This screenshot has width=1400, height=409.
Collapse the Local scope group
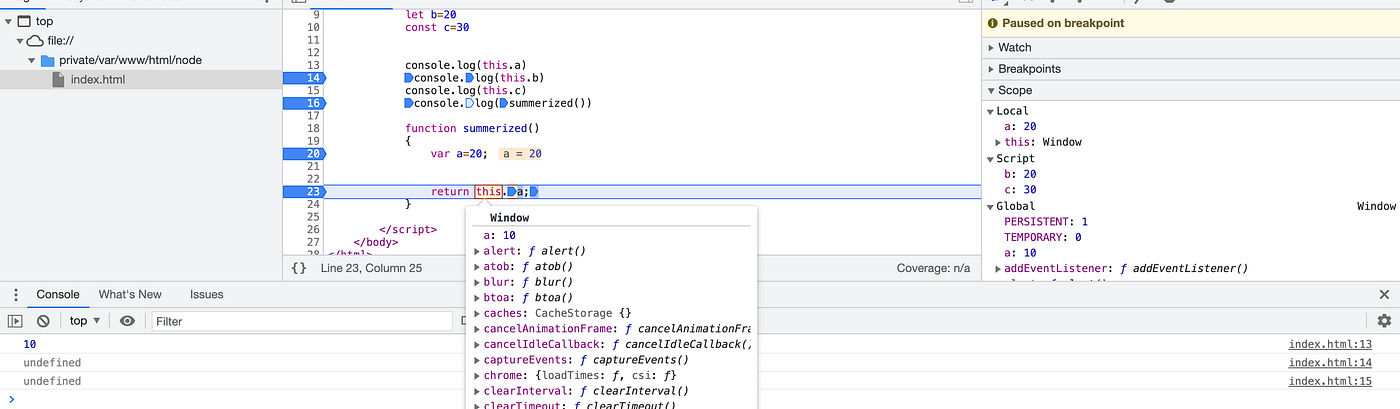991,111
